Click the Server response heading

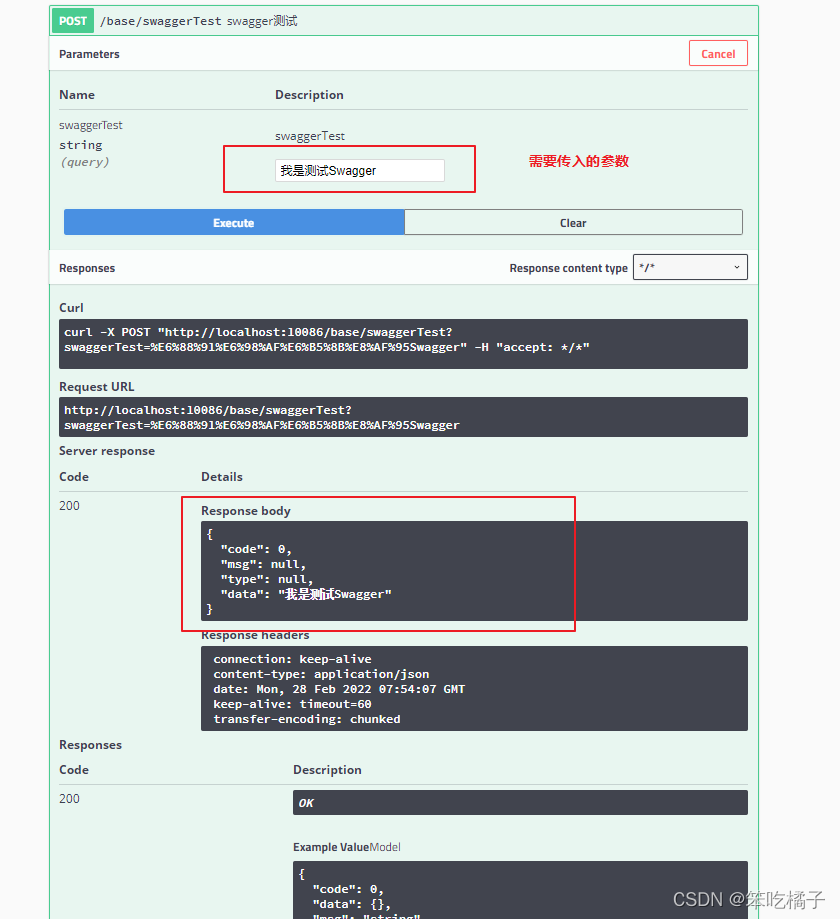(x=107, y=451)
